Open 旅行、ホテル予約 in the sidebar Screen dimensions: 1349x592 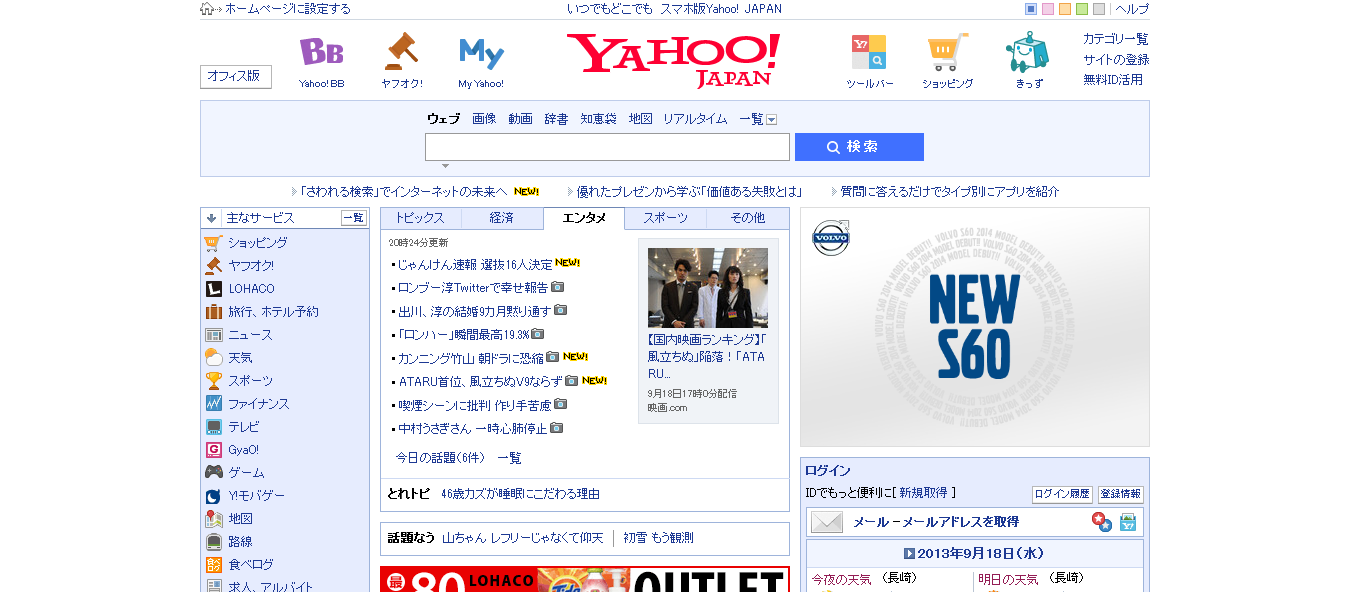273,312
